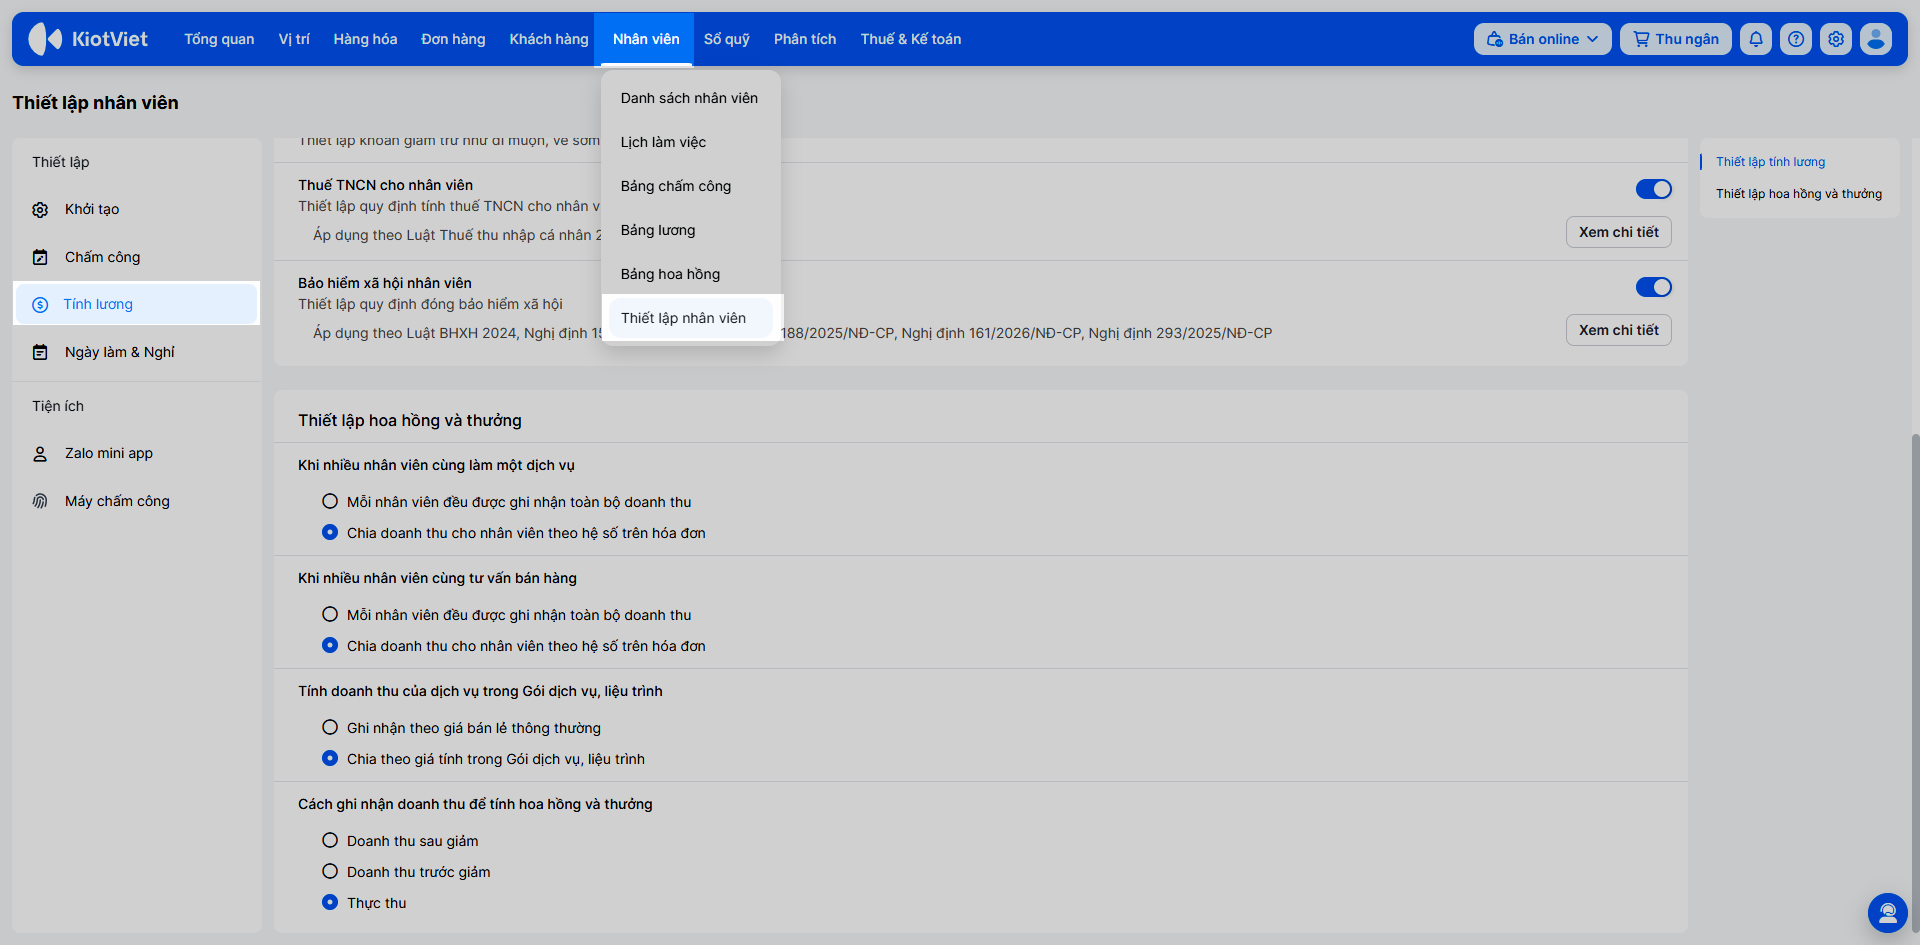Open Tổng quan menu
Viewport: 1920px width, 945px height.
pos(219,39)
